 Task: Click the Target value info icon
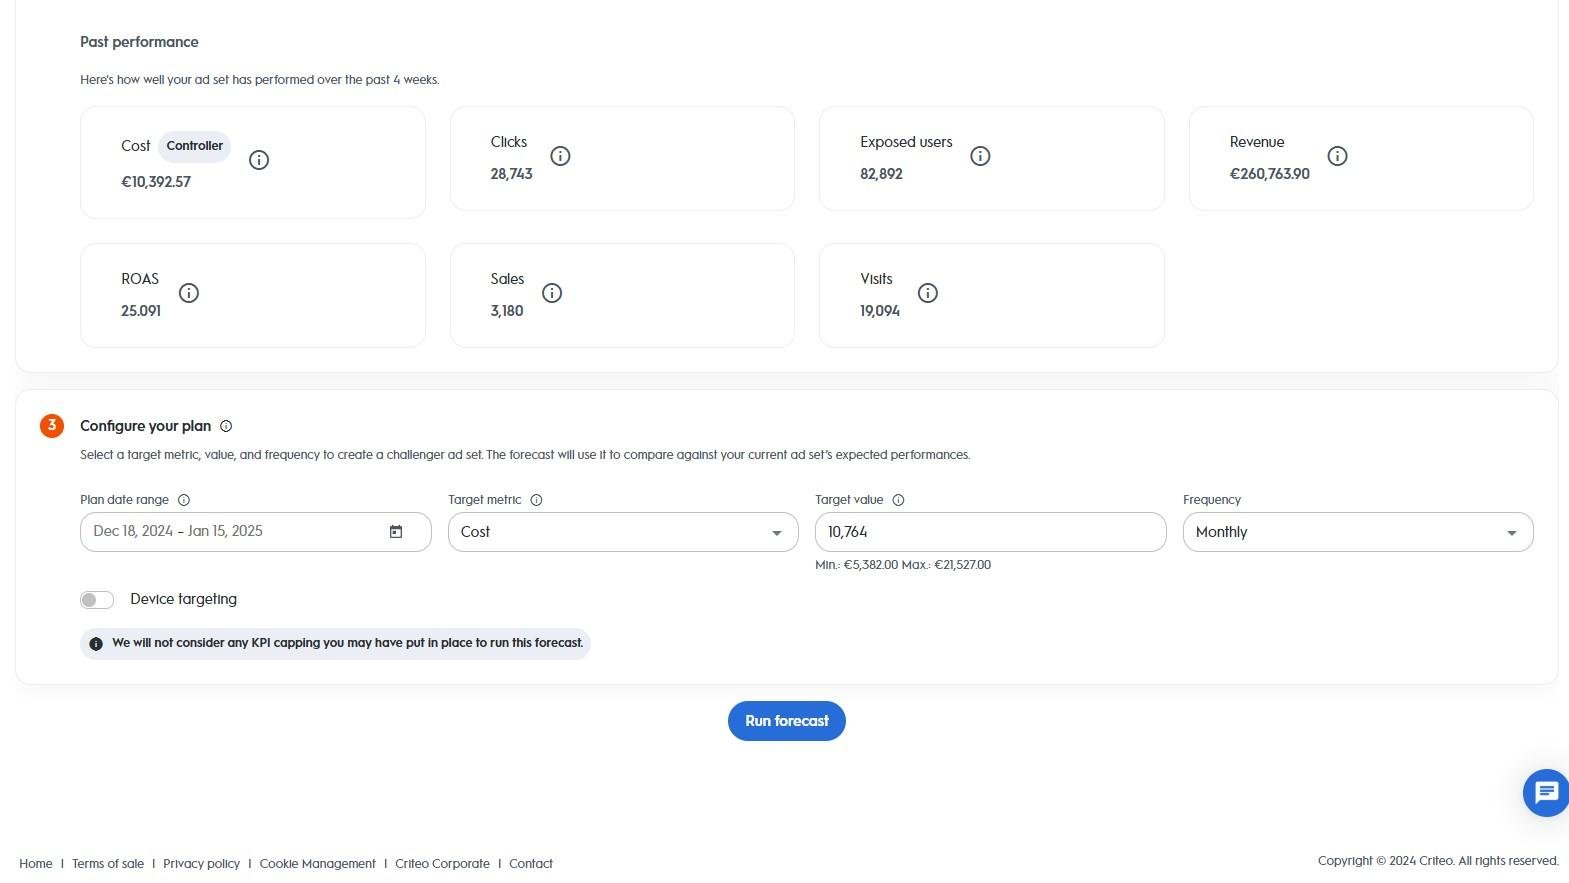coord(898,500)
